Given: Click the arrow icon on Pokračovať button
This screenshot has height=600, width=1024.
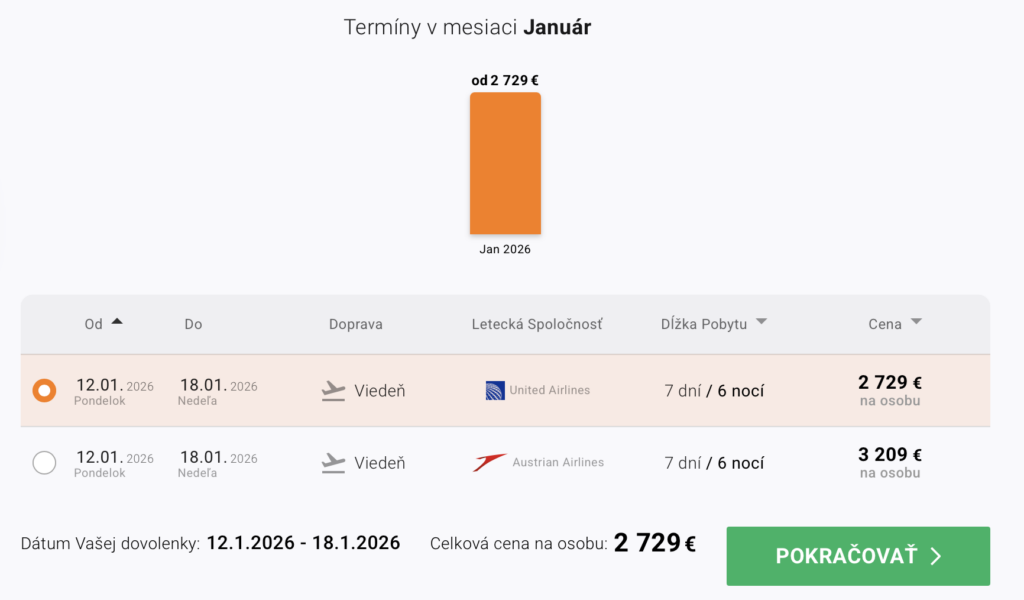Looking at the screenshot, I should (x=936, y=557).
